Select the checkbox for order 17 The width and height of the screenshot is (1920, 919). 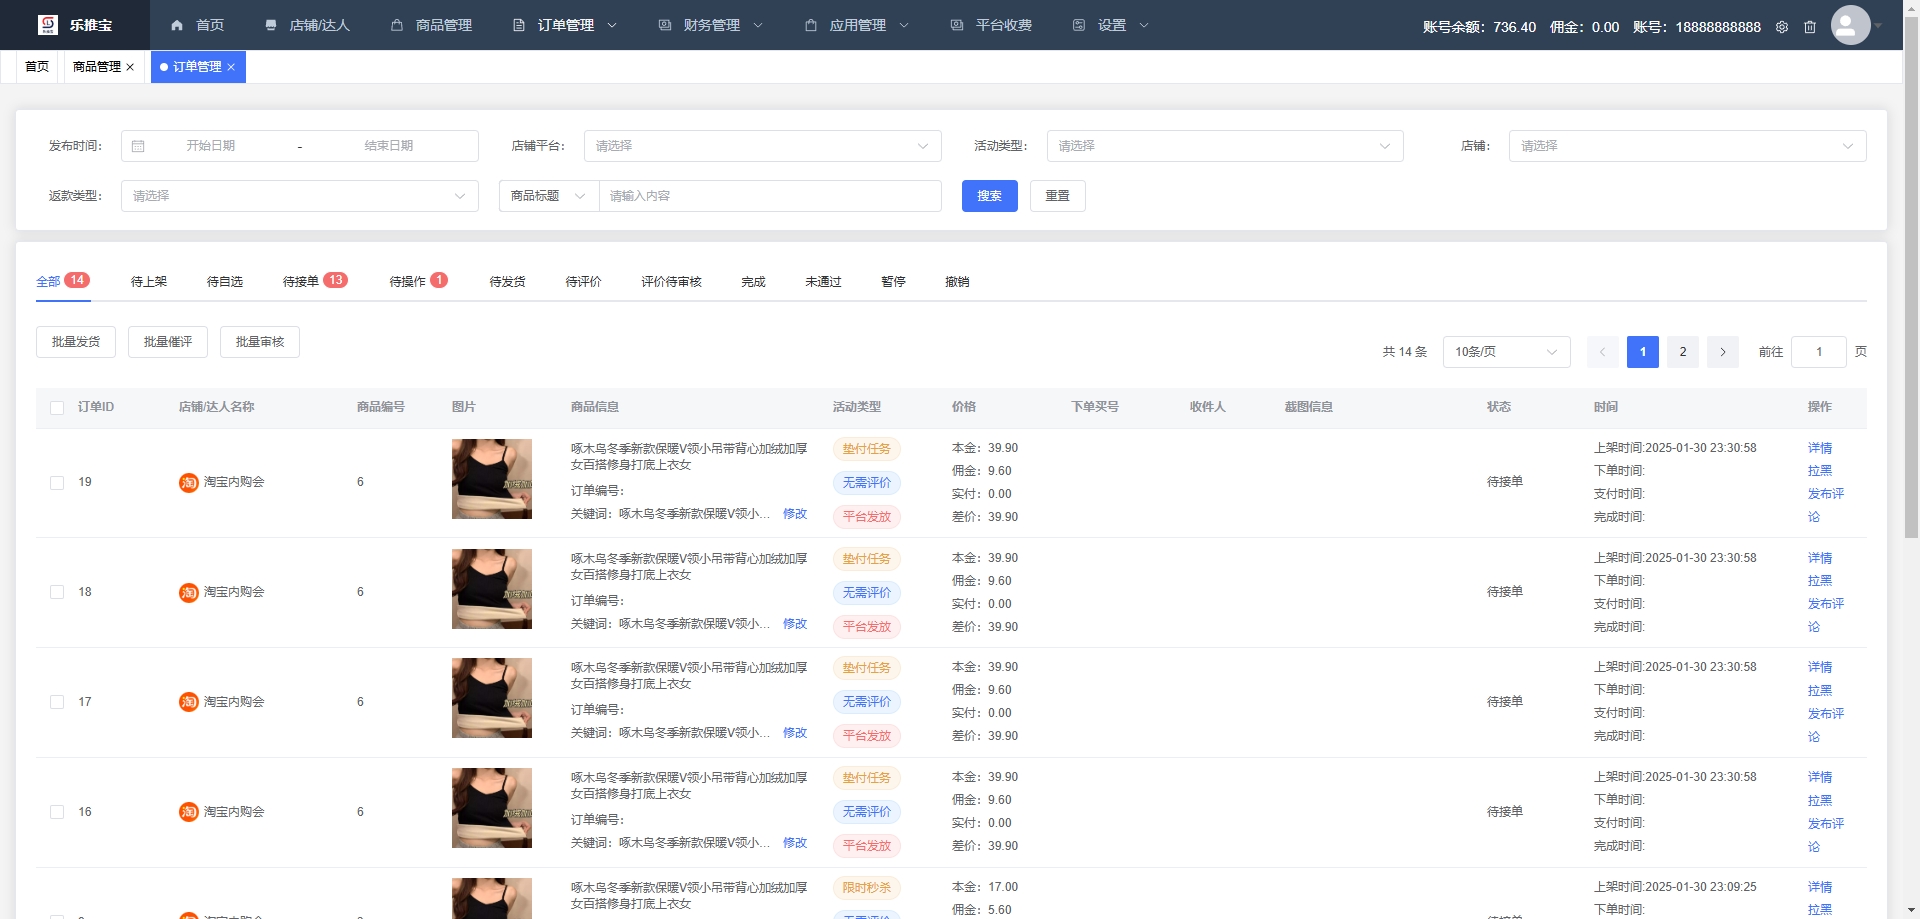coord(57,702)
